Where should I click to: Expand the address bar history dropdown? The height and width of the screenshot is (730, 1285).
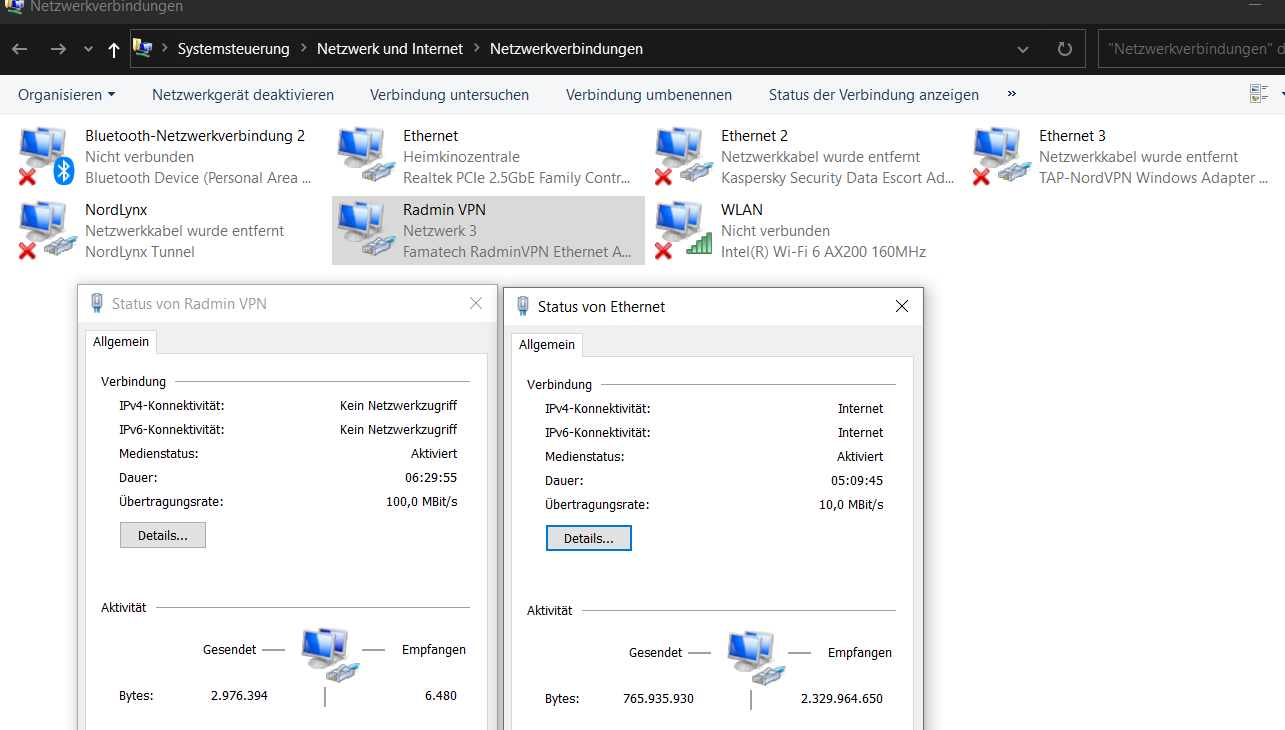point(1022,49)
